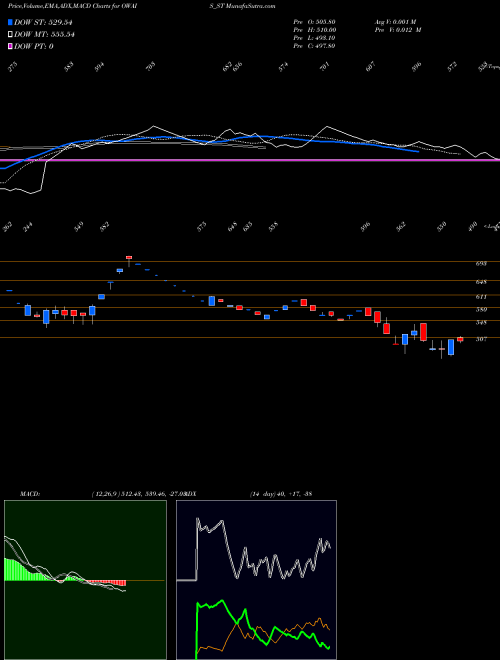Click the horizontal magenta PT line
500x660 pixels.
250,160
